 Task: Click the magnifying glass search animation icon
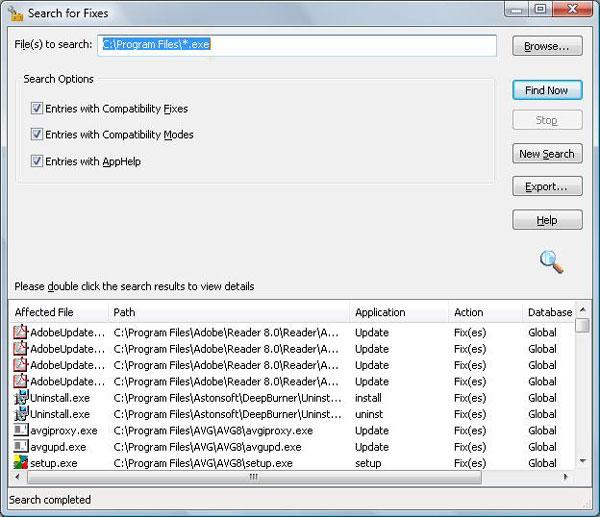[551, 262]
